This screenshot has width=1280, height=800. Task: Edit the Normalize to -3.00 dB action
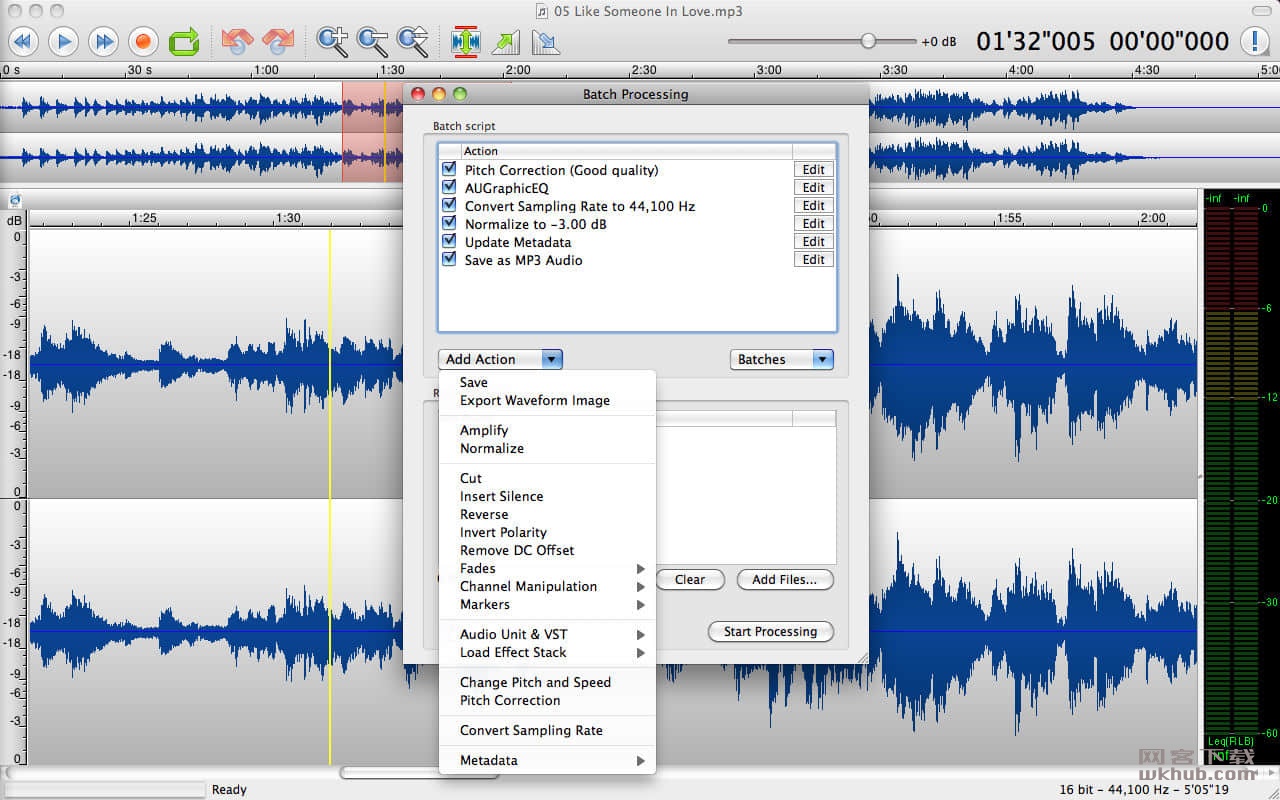pyautogui.click(x=814, y=224)
